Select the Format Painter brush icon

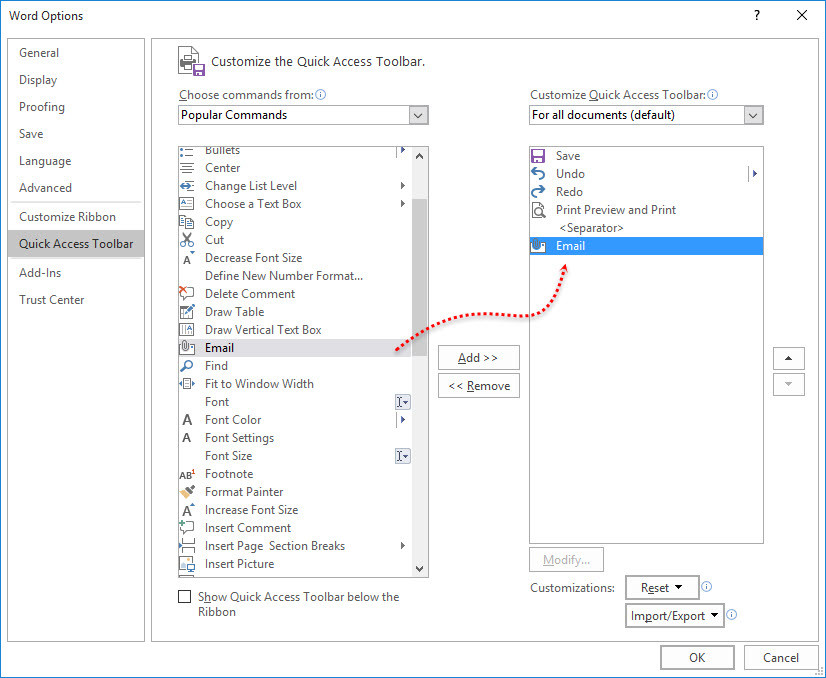coord(187,492)
